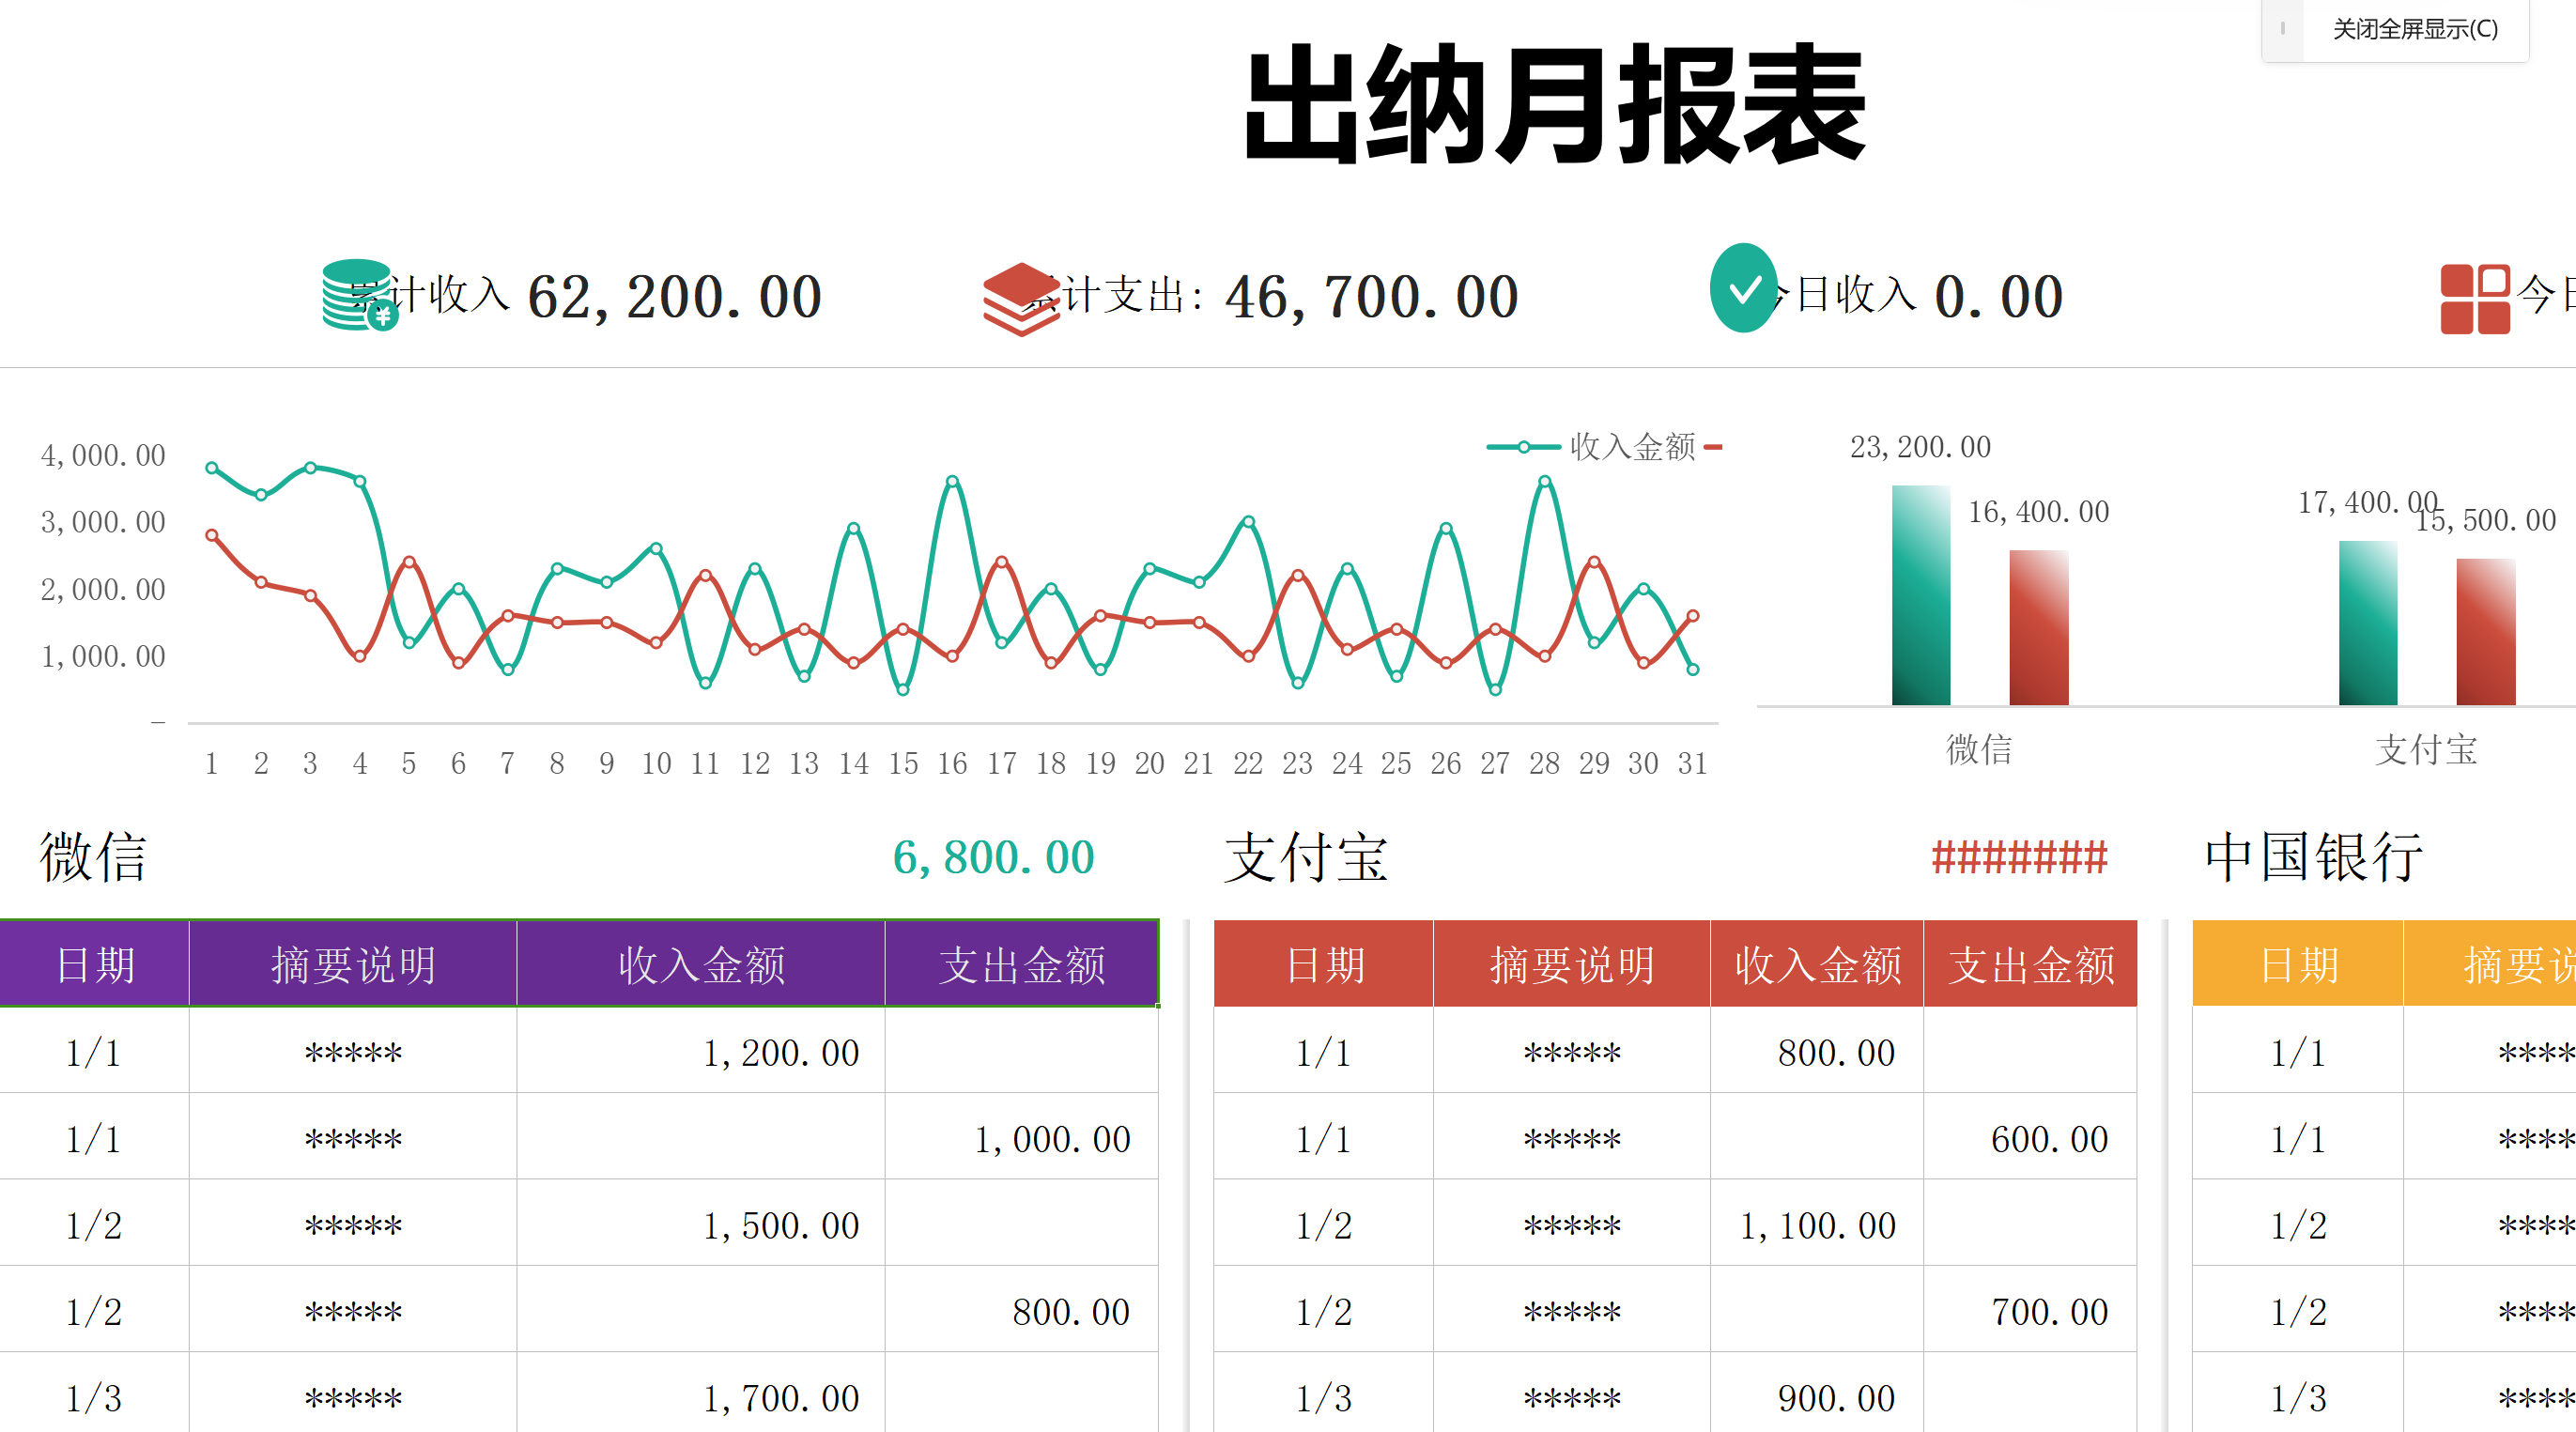Image resolution: width=2576 pixels, height=1432 pixels.
Task: Click purple 日期 header in WeChat table
Action: pos(94,964)
